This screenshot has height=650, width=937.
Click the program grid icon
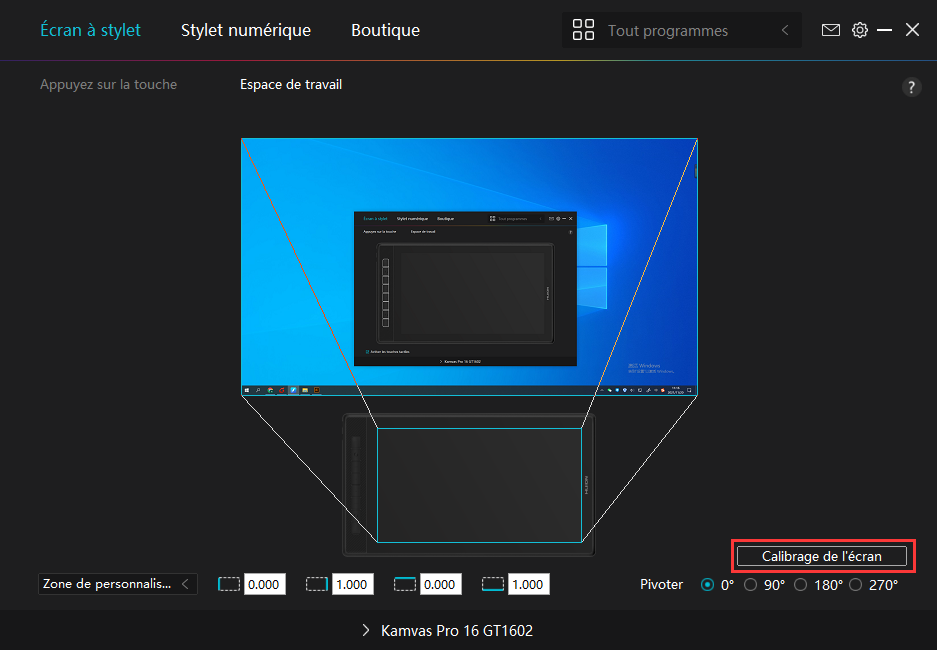[583, 30]
